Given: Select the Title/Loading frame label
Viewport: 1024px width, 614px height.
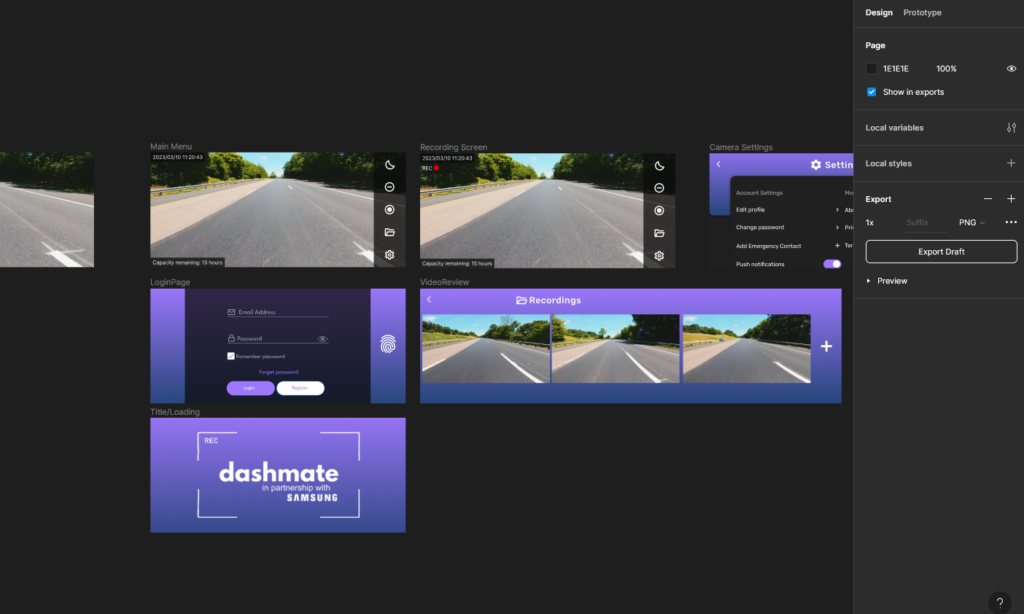Looking at the screenshot, I should coord(175,412).
